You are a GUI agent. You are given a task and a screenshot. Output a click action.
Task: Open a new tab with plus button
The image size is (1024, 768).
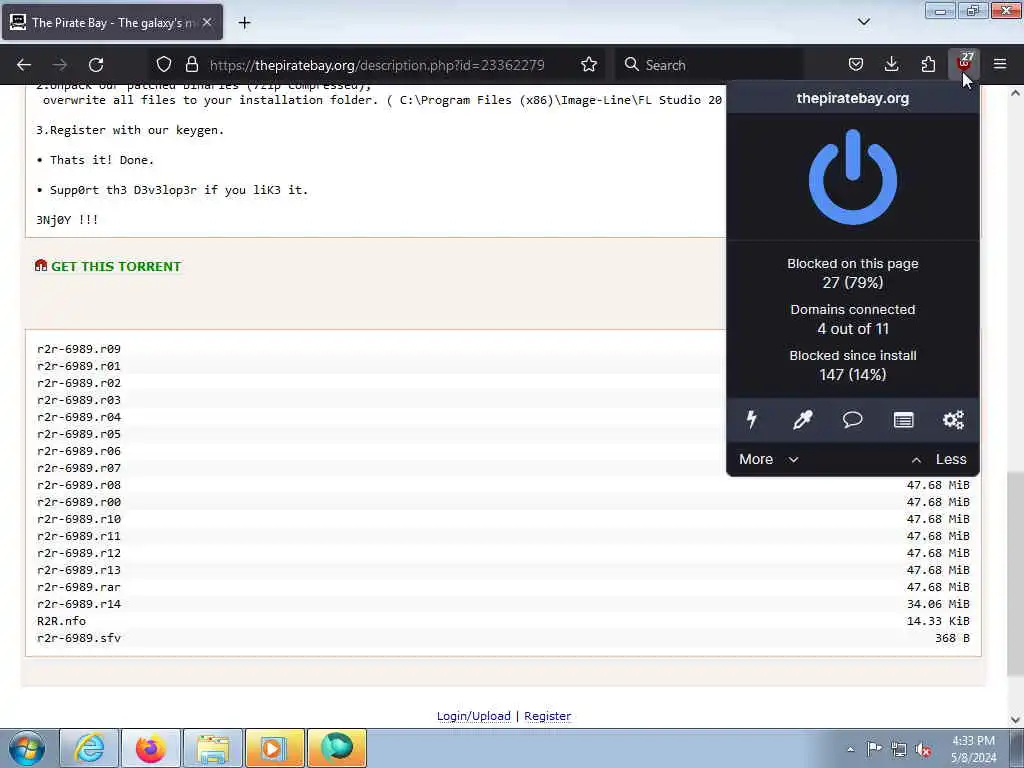(244, 23)
